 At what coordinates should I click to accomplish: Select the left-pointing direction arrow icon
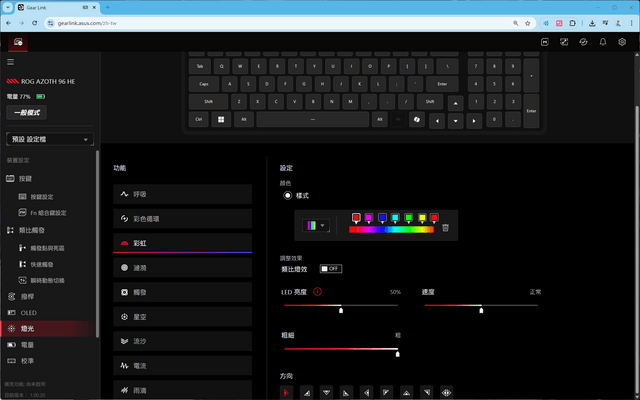[x=366, y=393]
